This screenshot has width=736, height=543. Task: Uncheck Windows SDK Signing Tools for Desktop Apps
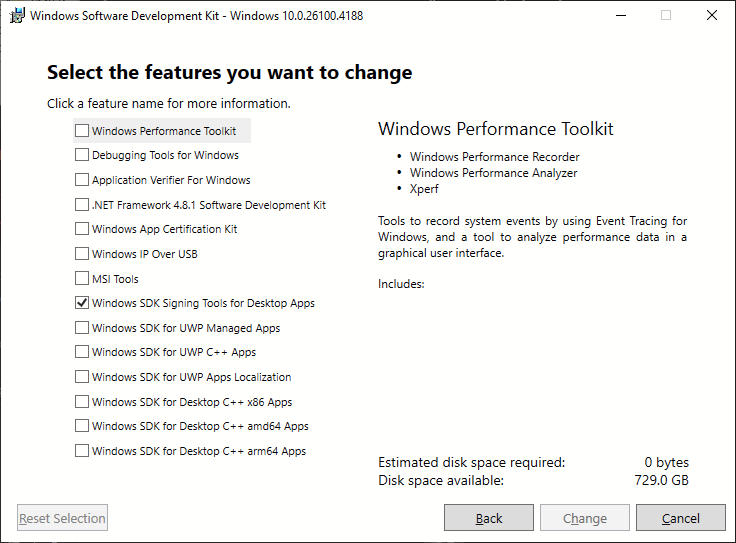82,303
